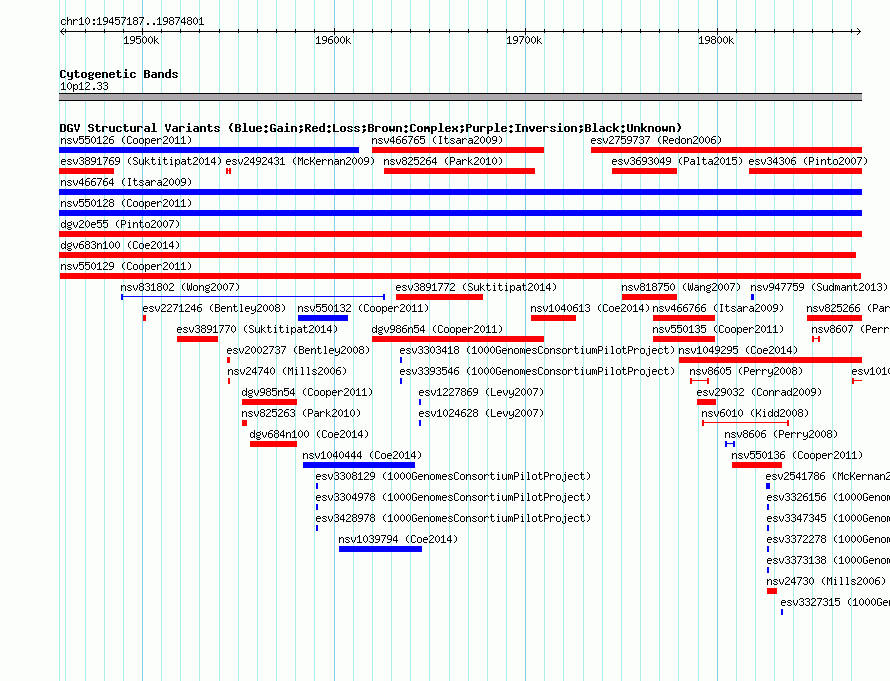Select dgv684n100 (Coe2014) label

(309, 434)
